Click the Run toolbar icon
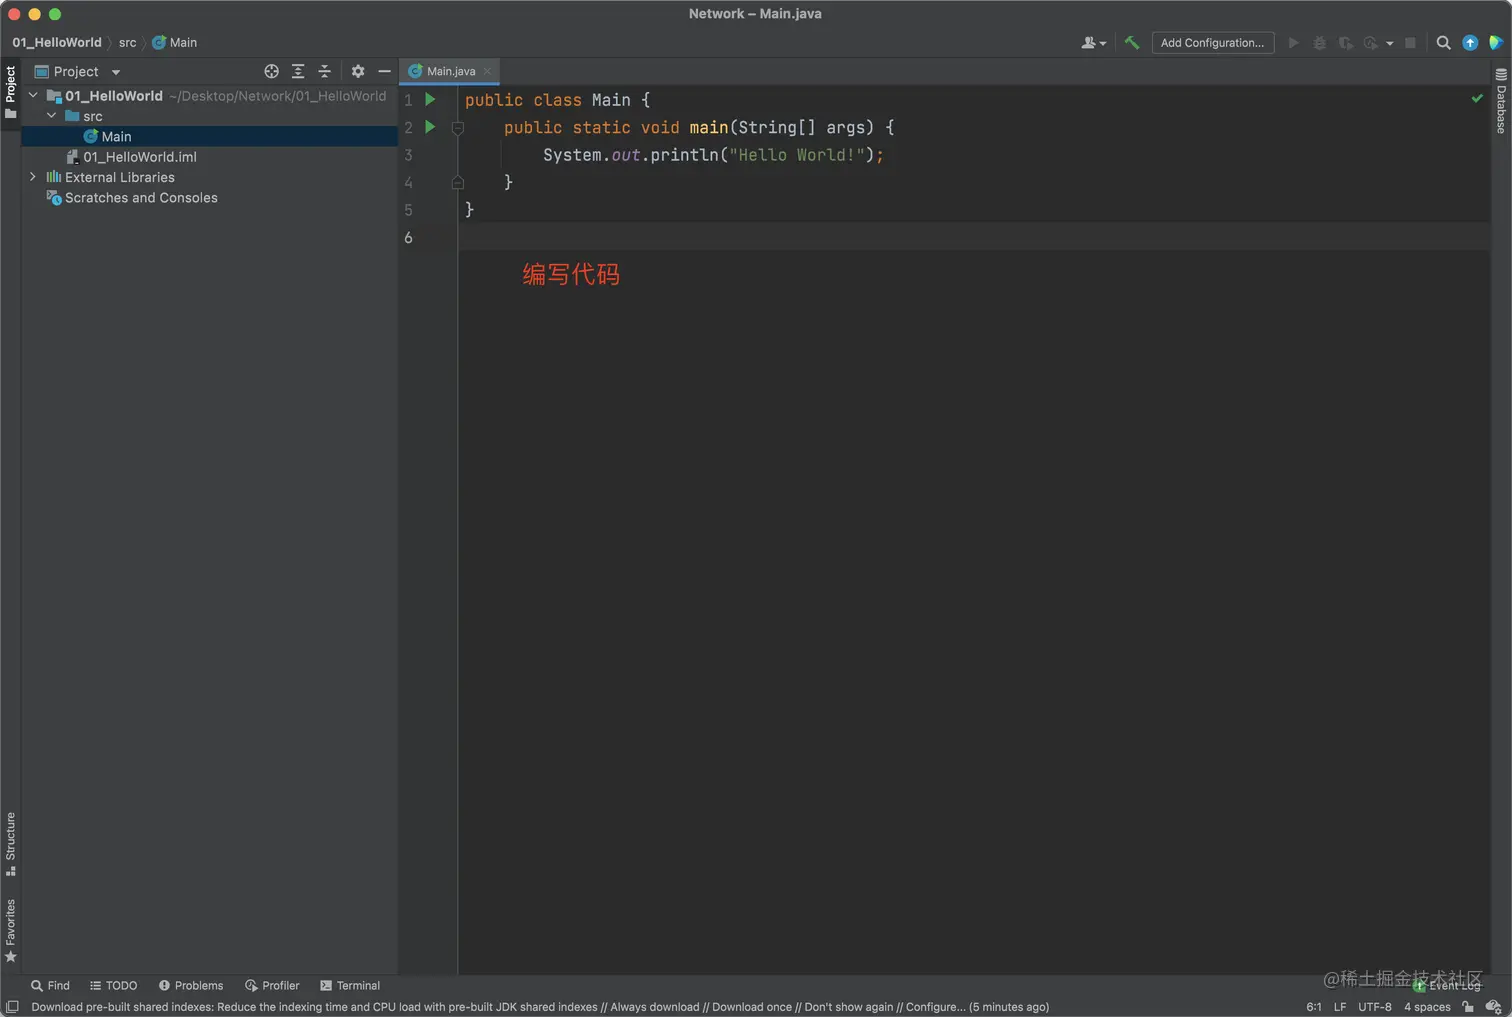 click(1293, 43)
